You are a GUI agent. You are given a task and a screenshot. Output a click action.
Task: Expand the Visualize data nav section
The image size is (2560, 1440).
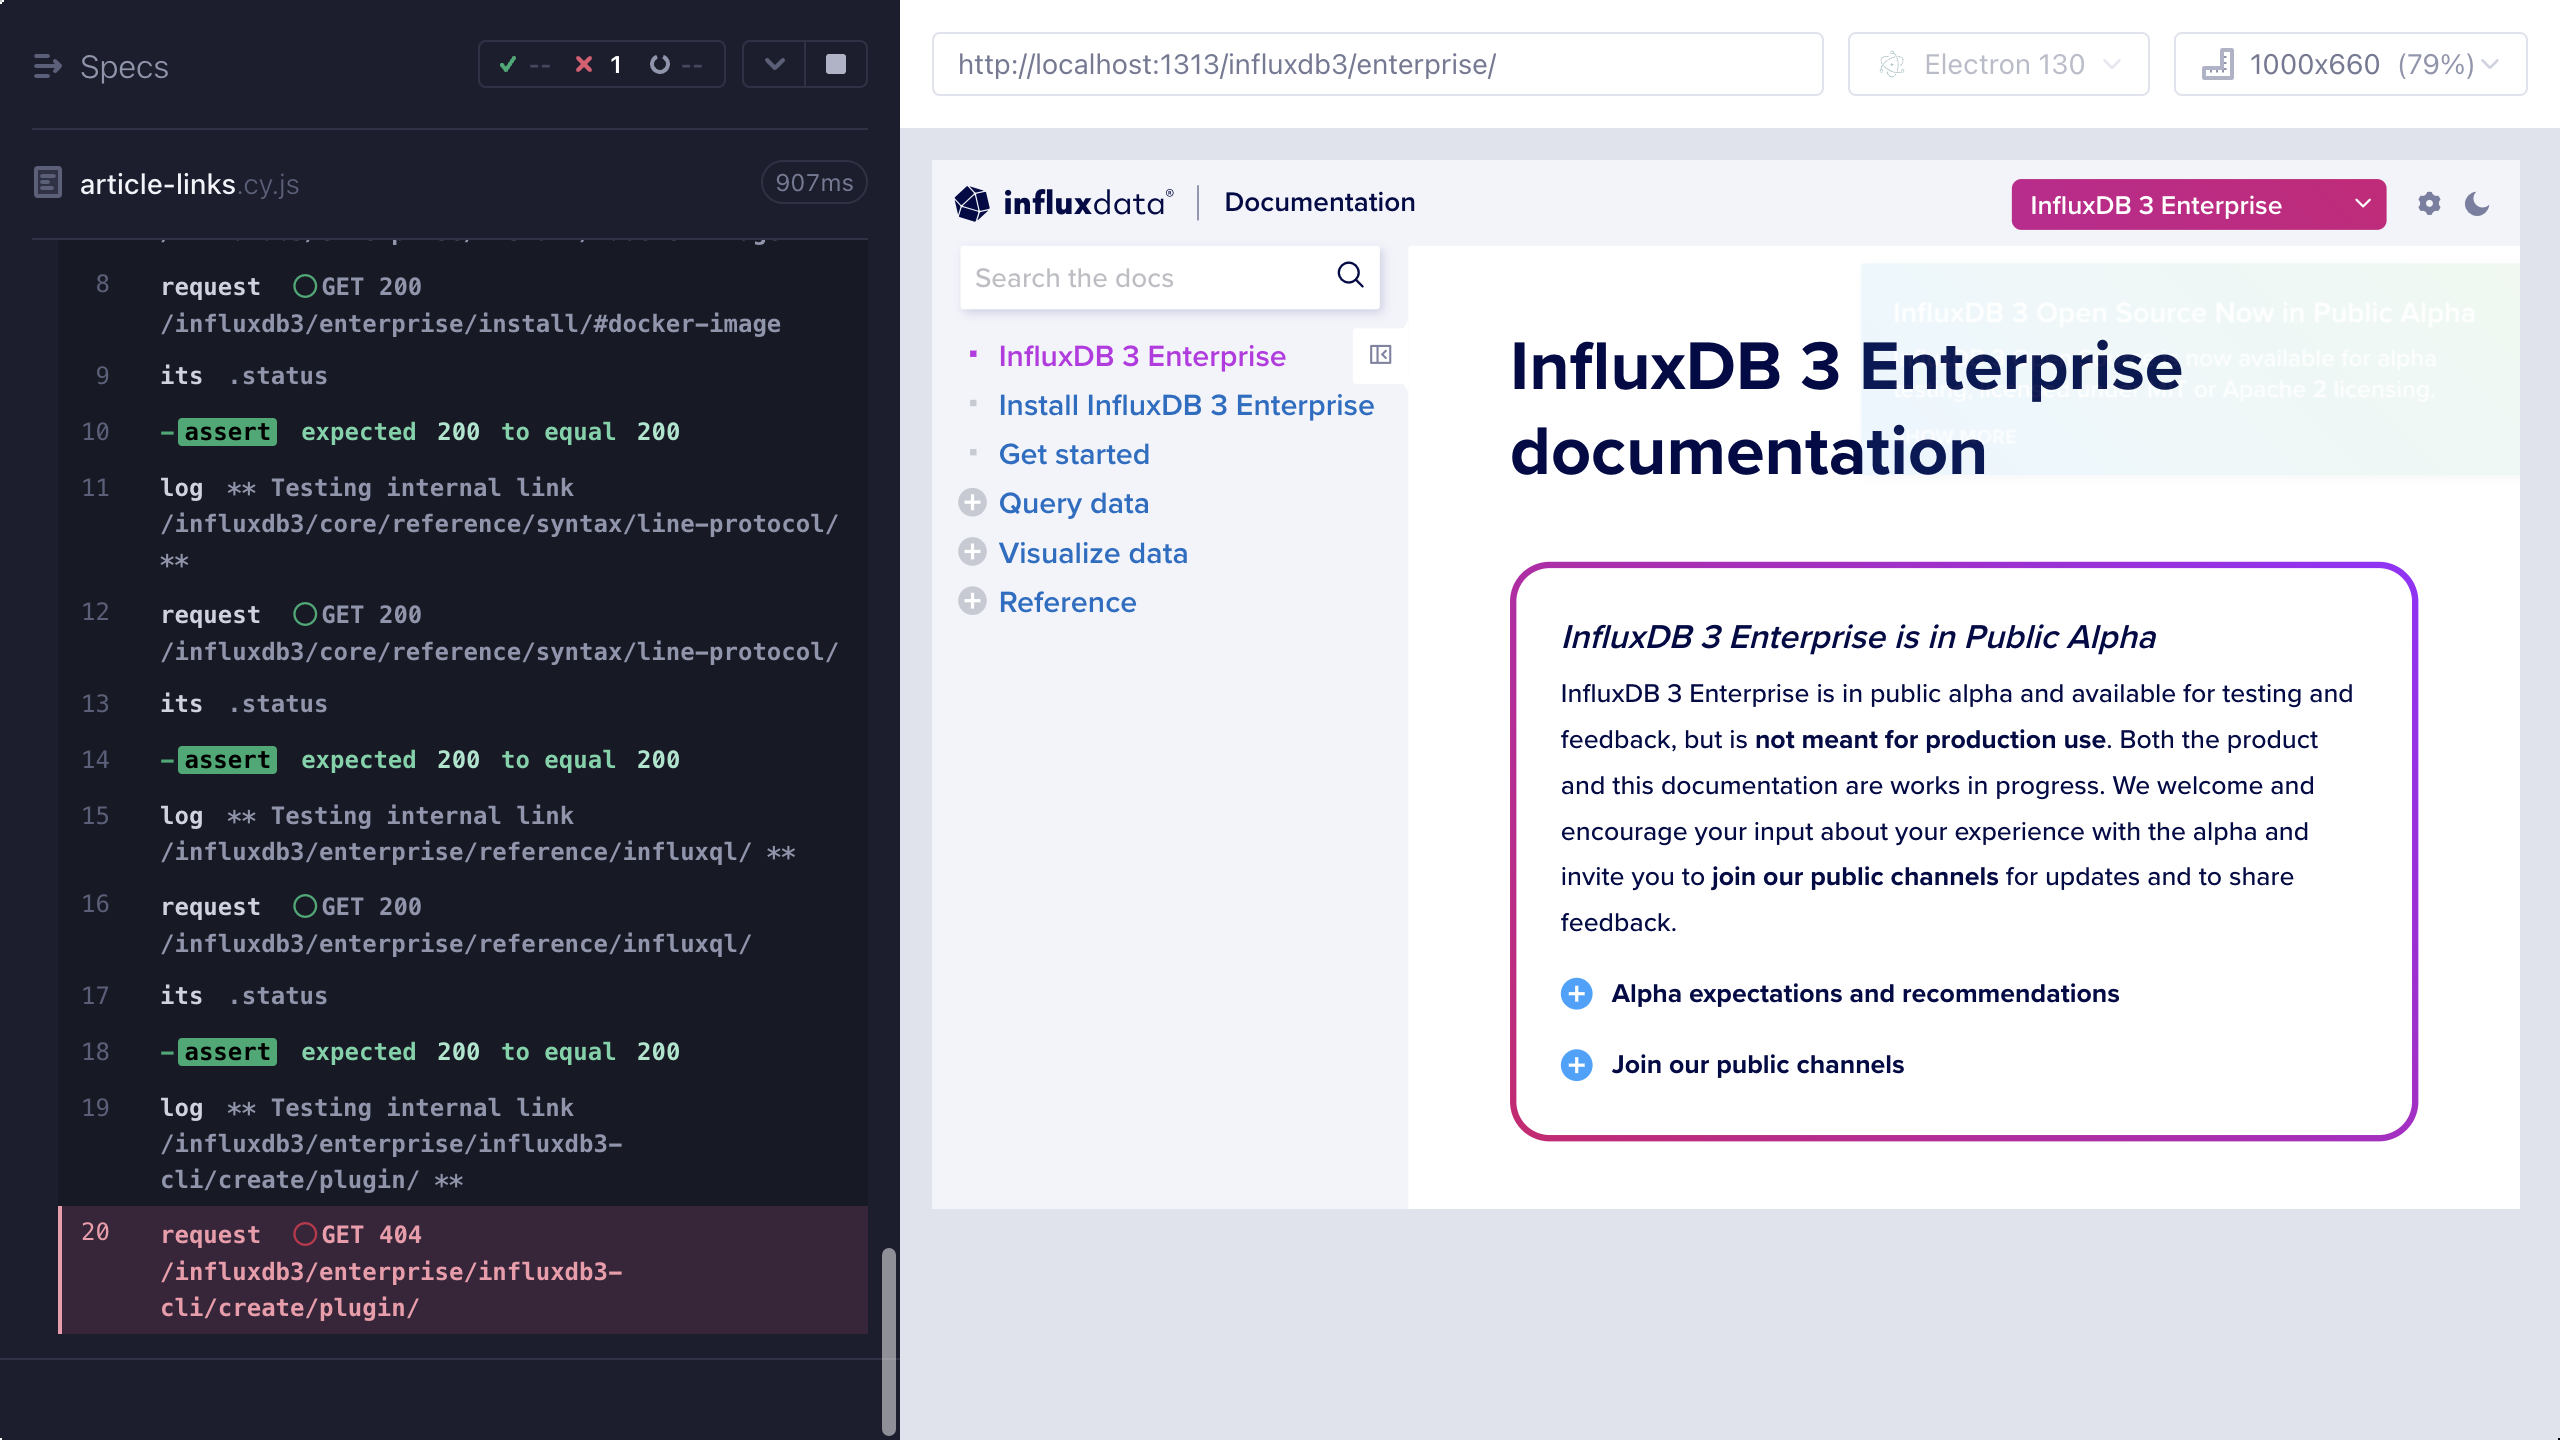(x=972, y=552)
